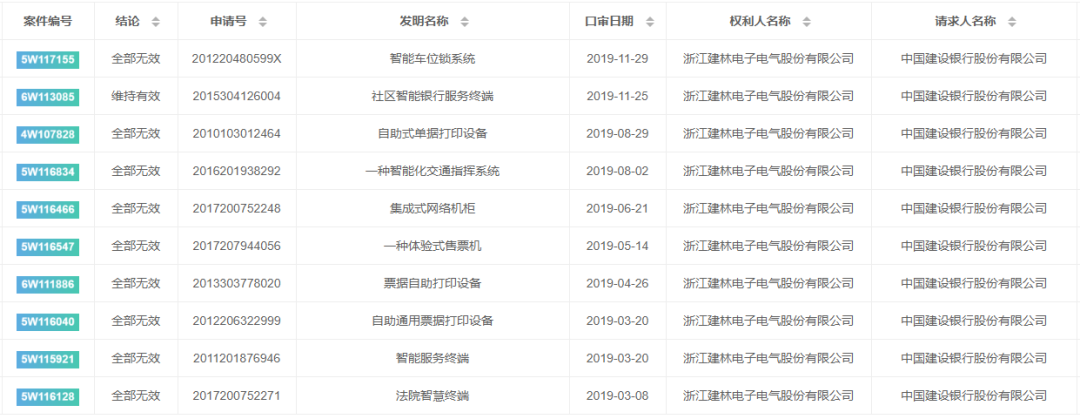1080x419 pixels.
Task: Click 中国建设银行股份有限公司 in the 5W116128 row
Action: pos(973,396)
